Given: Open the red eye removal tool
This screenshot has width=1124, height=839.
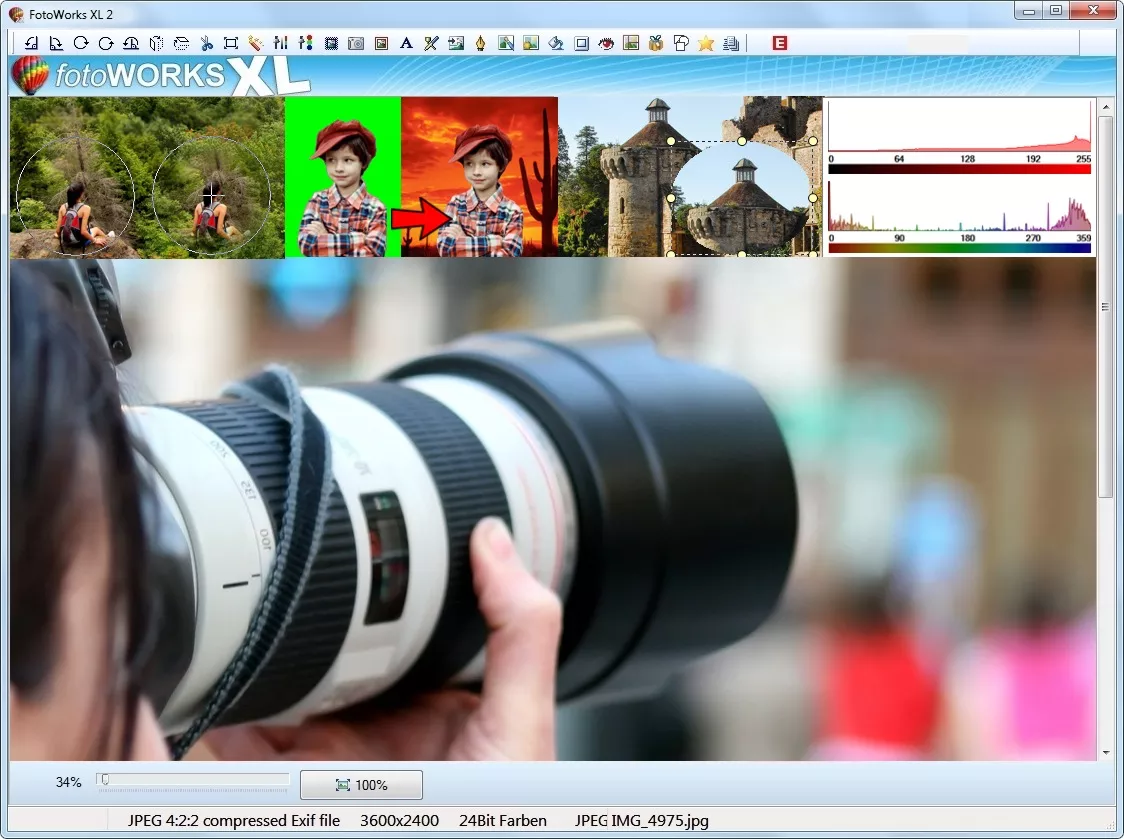Looking at the screenshot, I should [606, 43].
